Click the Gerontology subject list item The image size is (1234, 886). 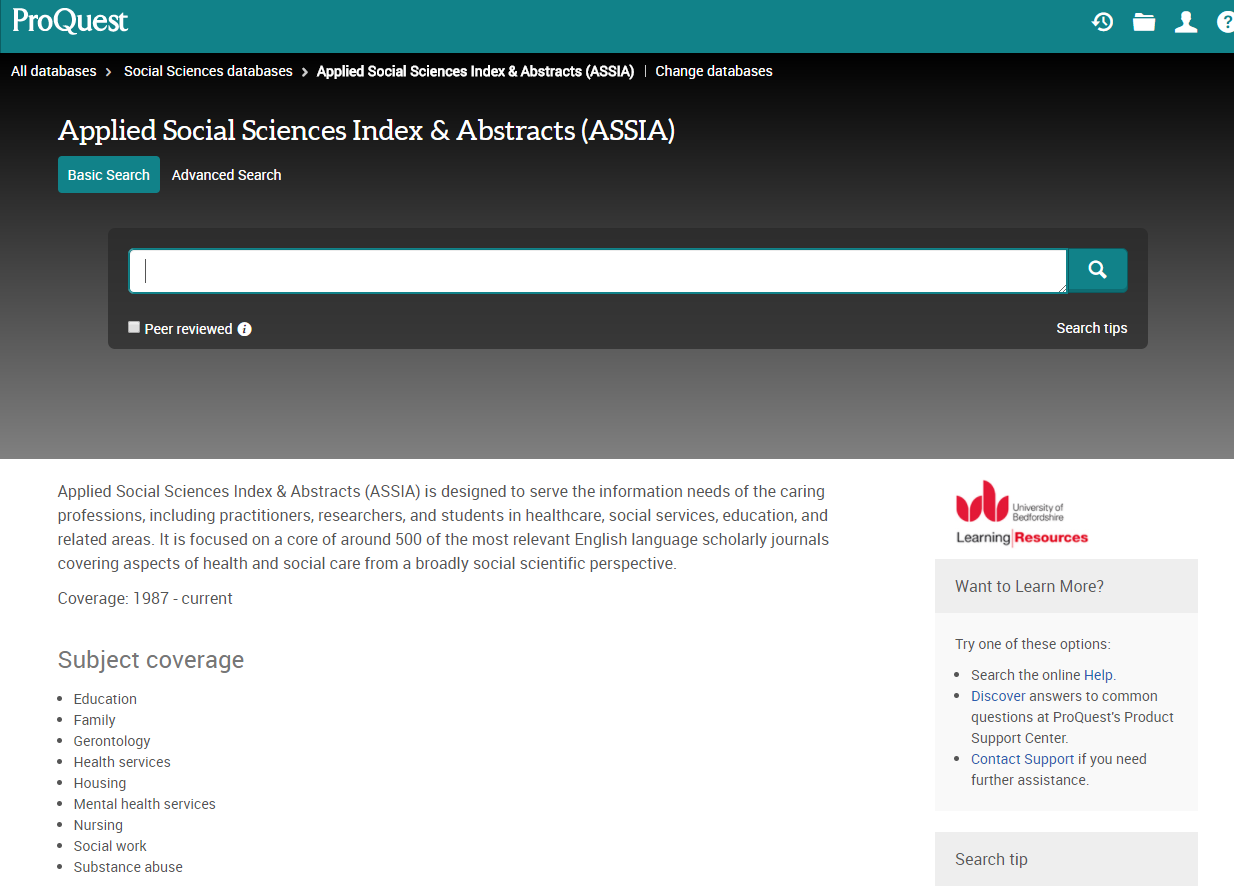click(x=112, y=741)
